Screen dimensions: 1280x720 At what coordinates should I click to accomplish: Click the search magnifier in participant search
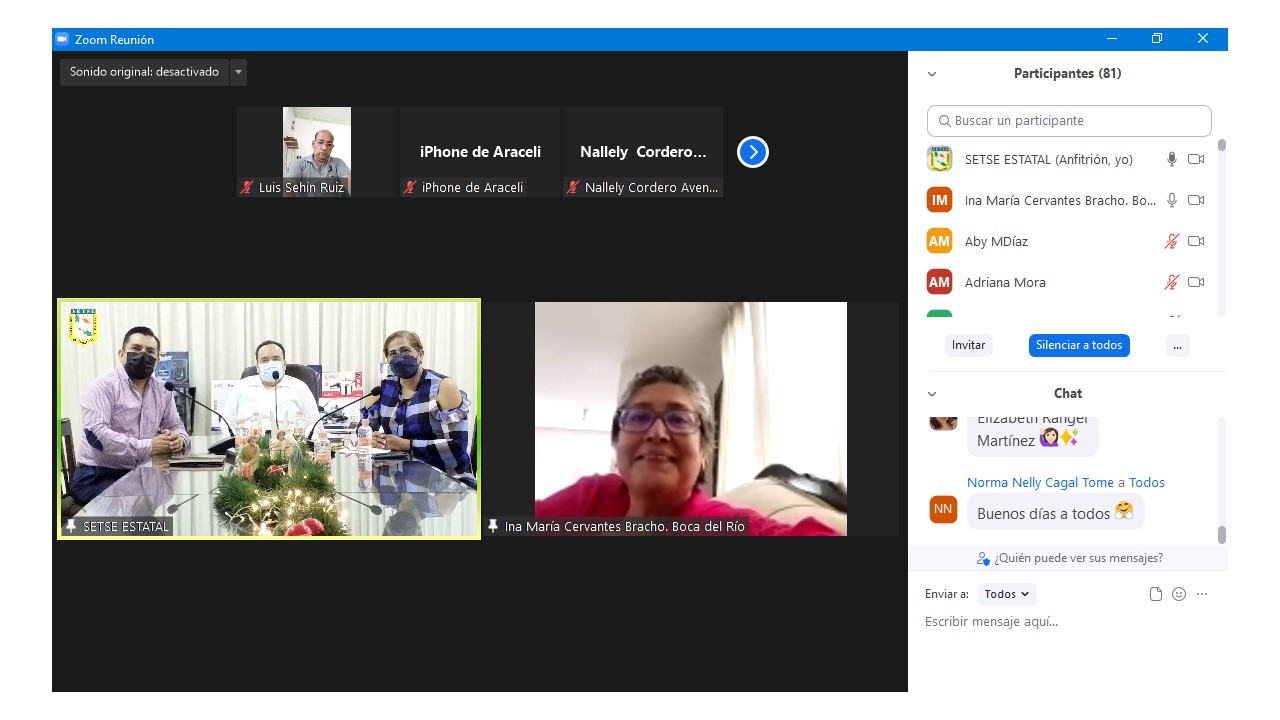click(944, 121)
